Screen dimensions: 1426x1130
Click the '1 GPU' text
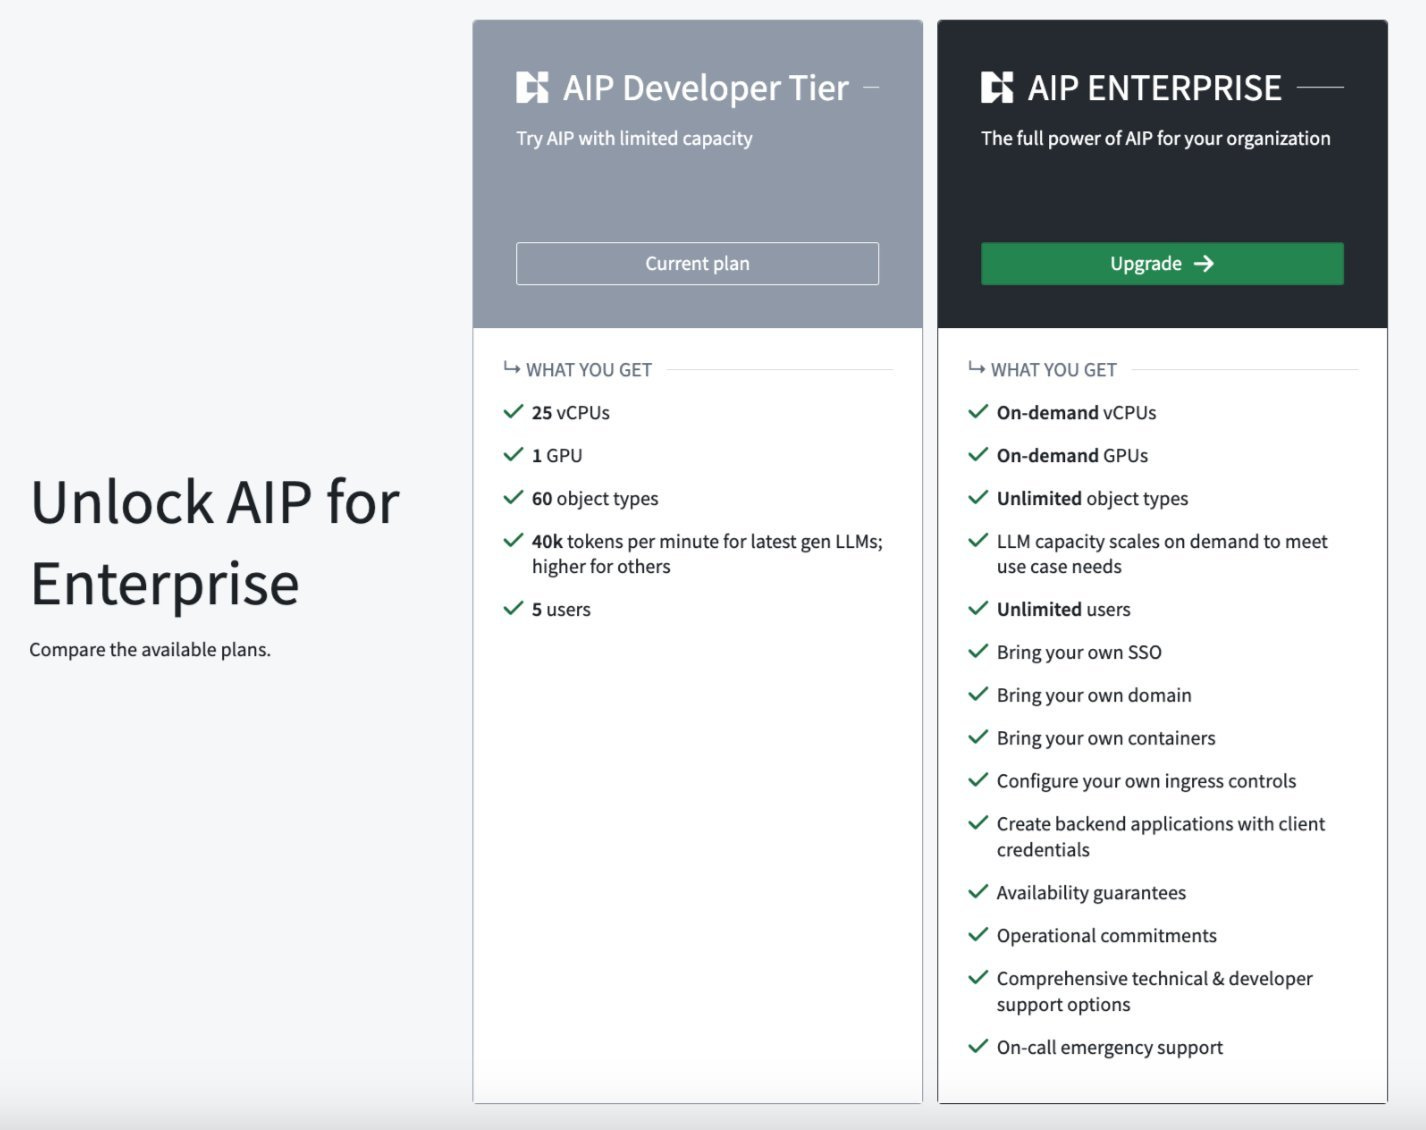point(557,456)
